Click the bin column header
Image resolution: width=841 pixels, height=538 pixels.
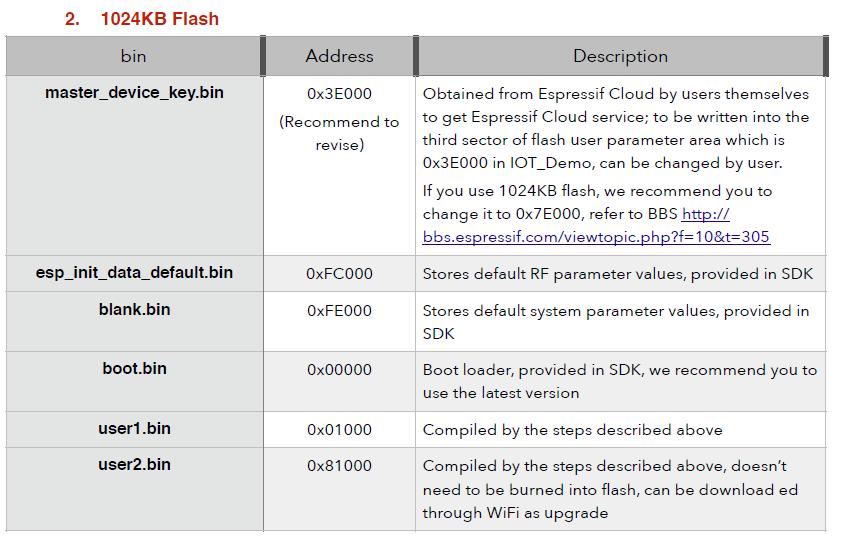click(134, 56)
